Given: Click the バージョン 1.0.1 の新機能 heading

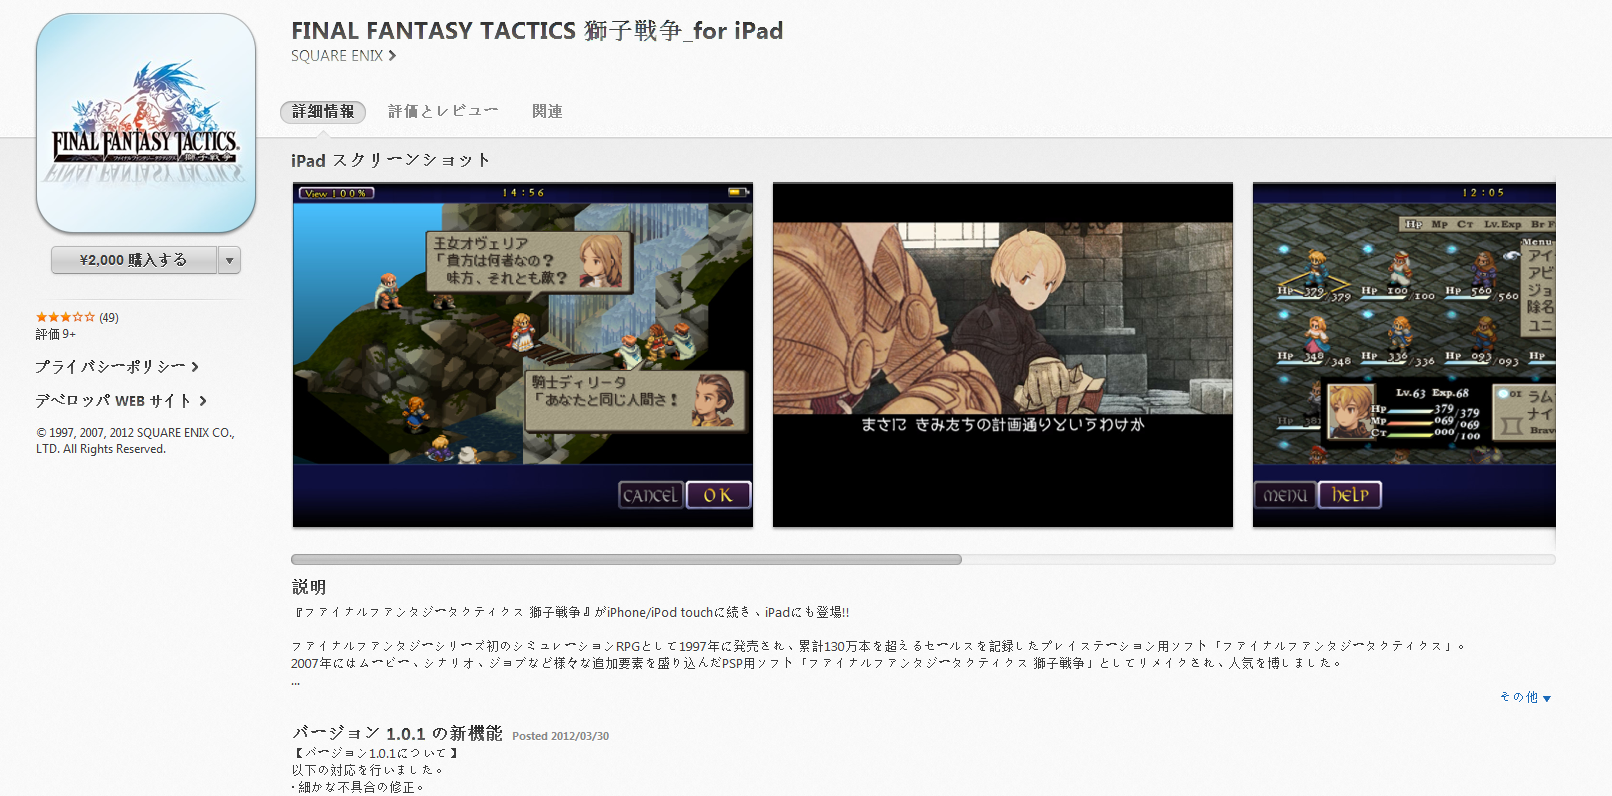Looking at the screenshot, I should [397, 734].
